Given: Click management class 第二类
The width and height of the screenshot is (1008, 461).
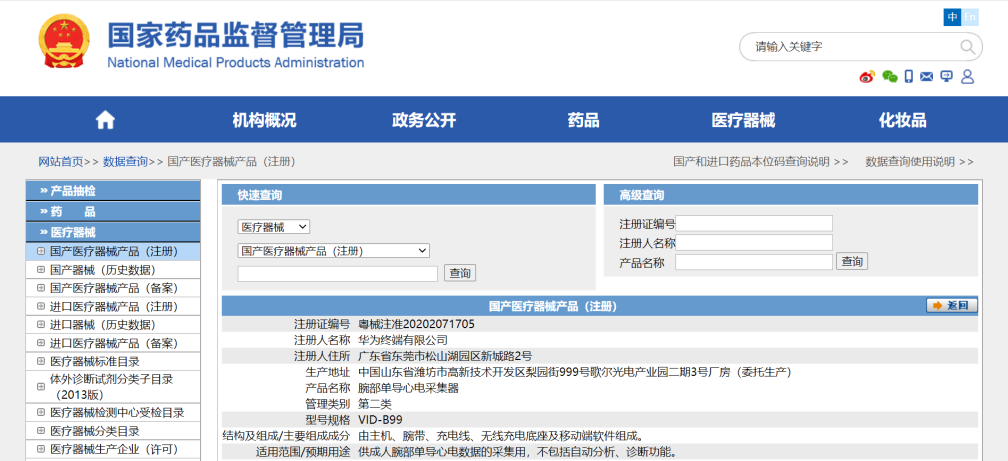Looking at the screenshot, I should click(x=375, y=404).
